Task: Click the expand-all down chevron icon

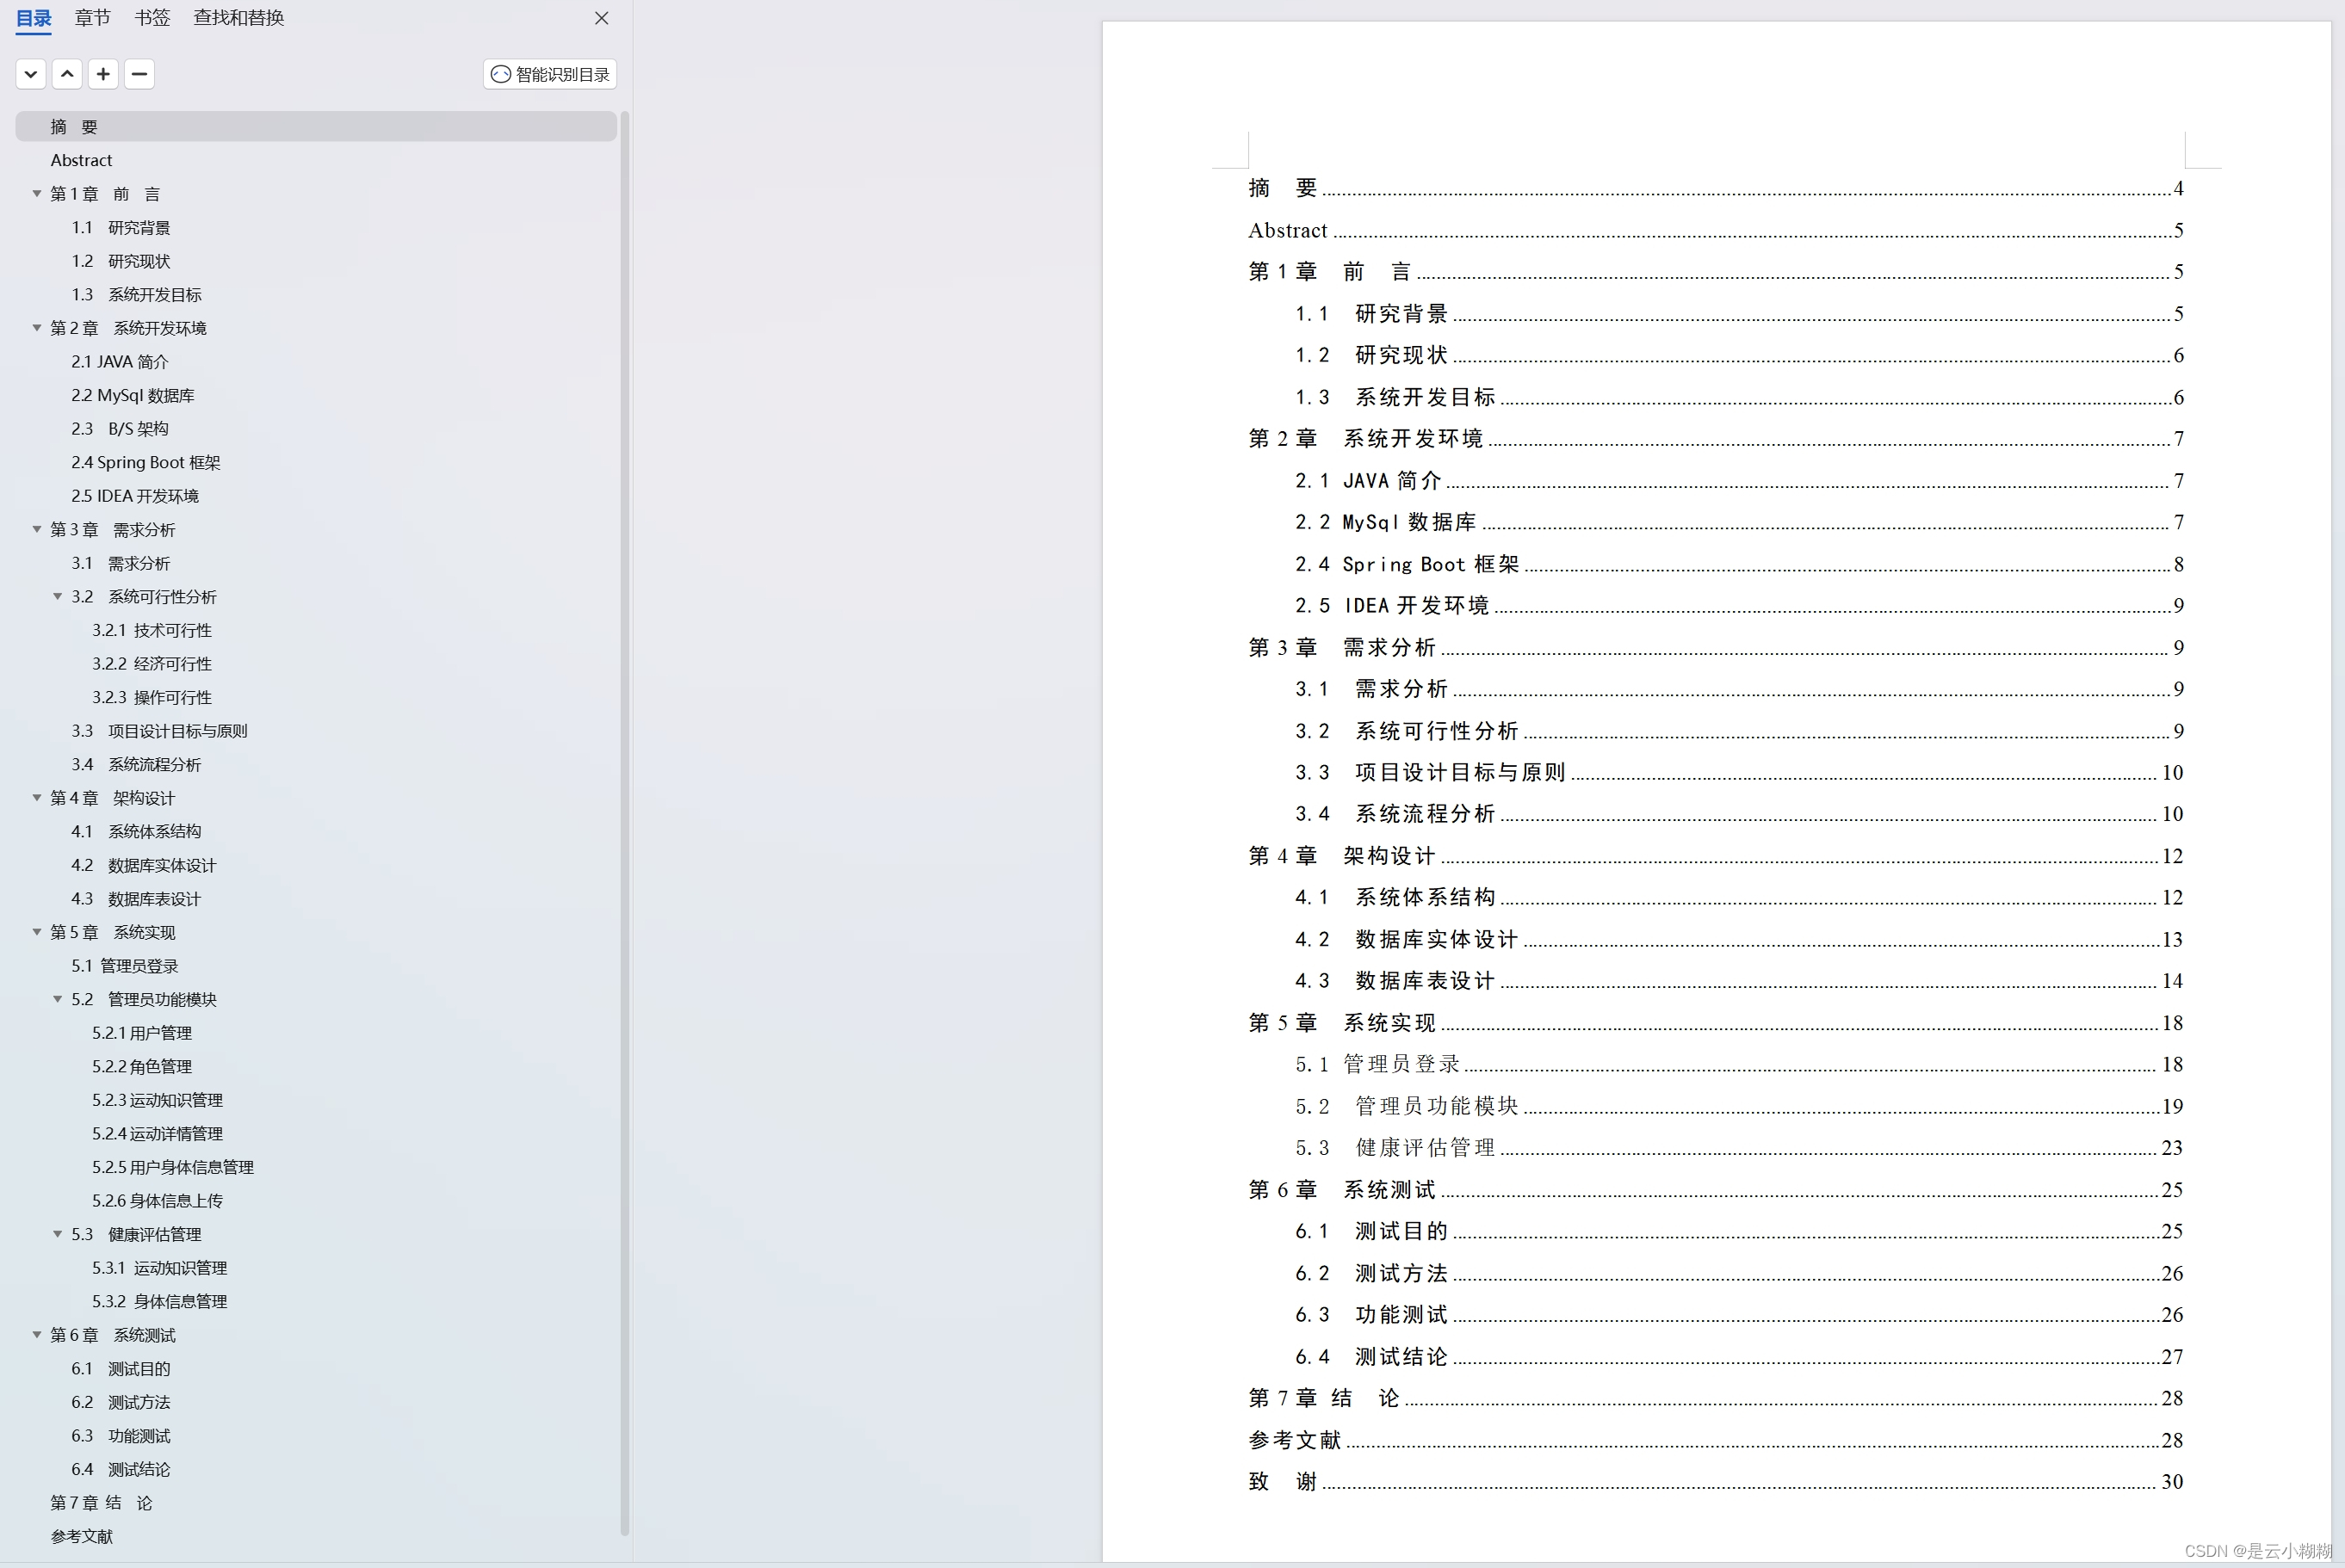Action: coord(31,74)
